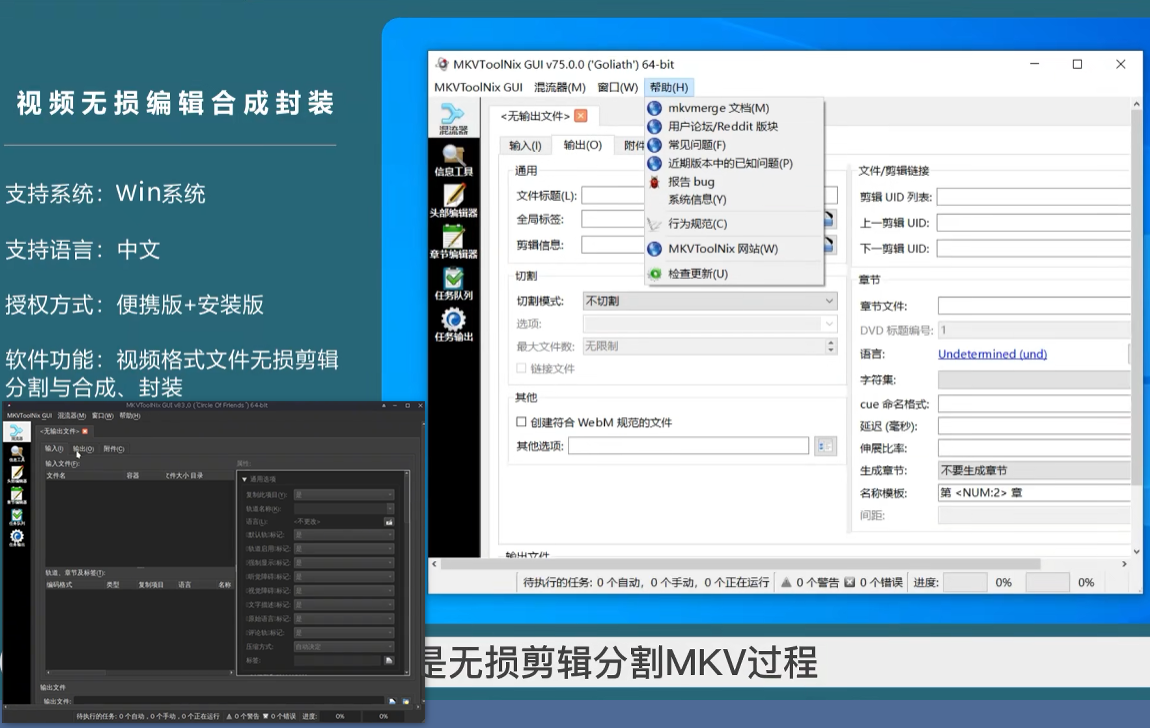The height and width of the screenshot is (728, 1150).
Task: Click the 其他选项 text field
Action: click(688, 445)
